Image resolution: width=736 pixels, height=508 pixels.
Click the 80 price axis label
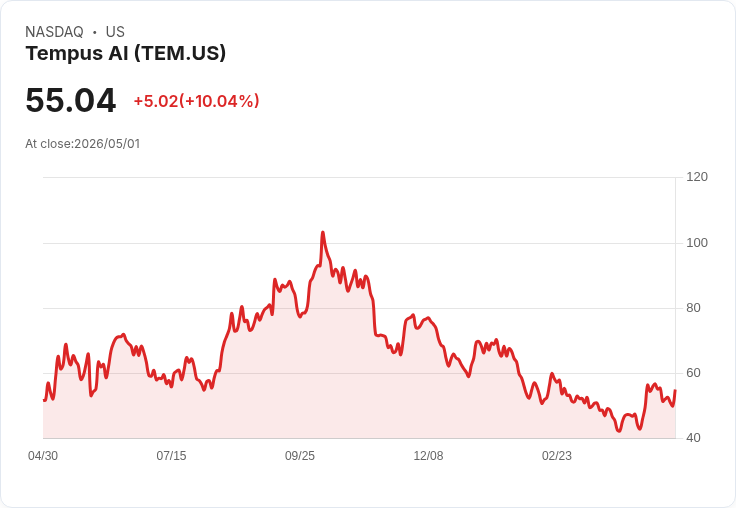point(693,308)
